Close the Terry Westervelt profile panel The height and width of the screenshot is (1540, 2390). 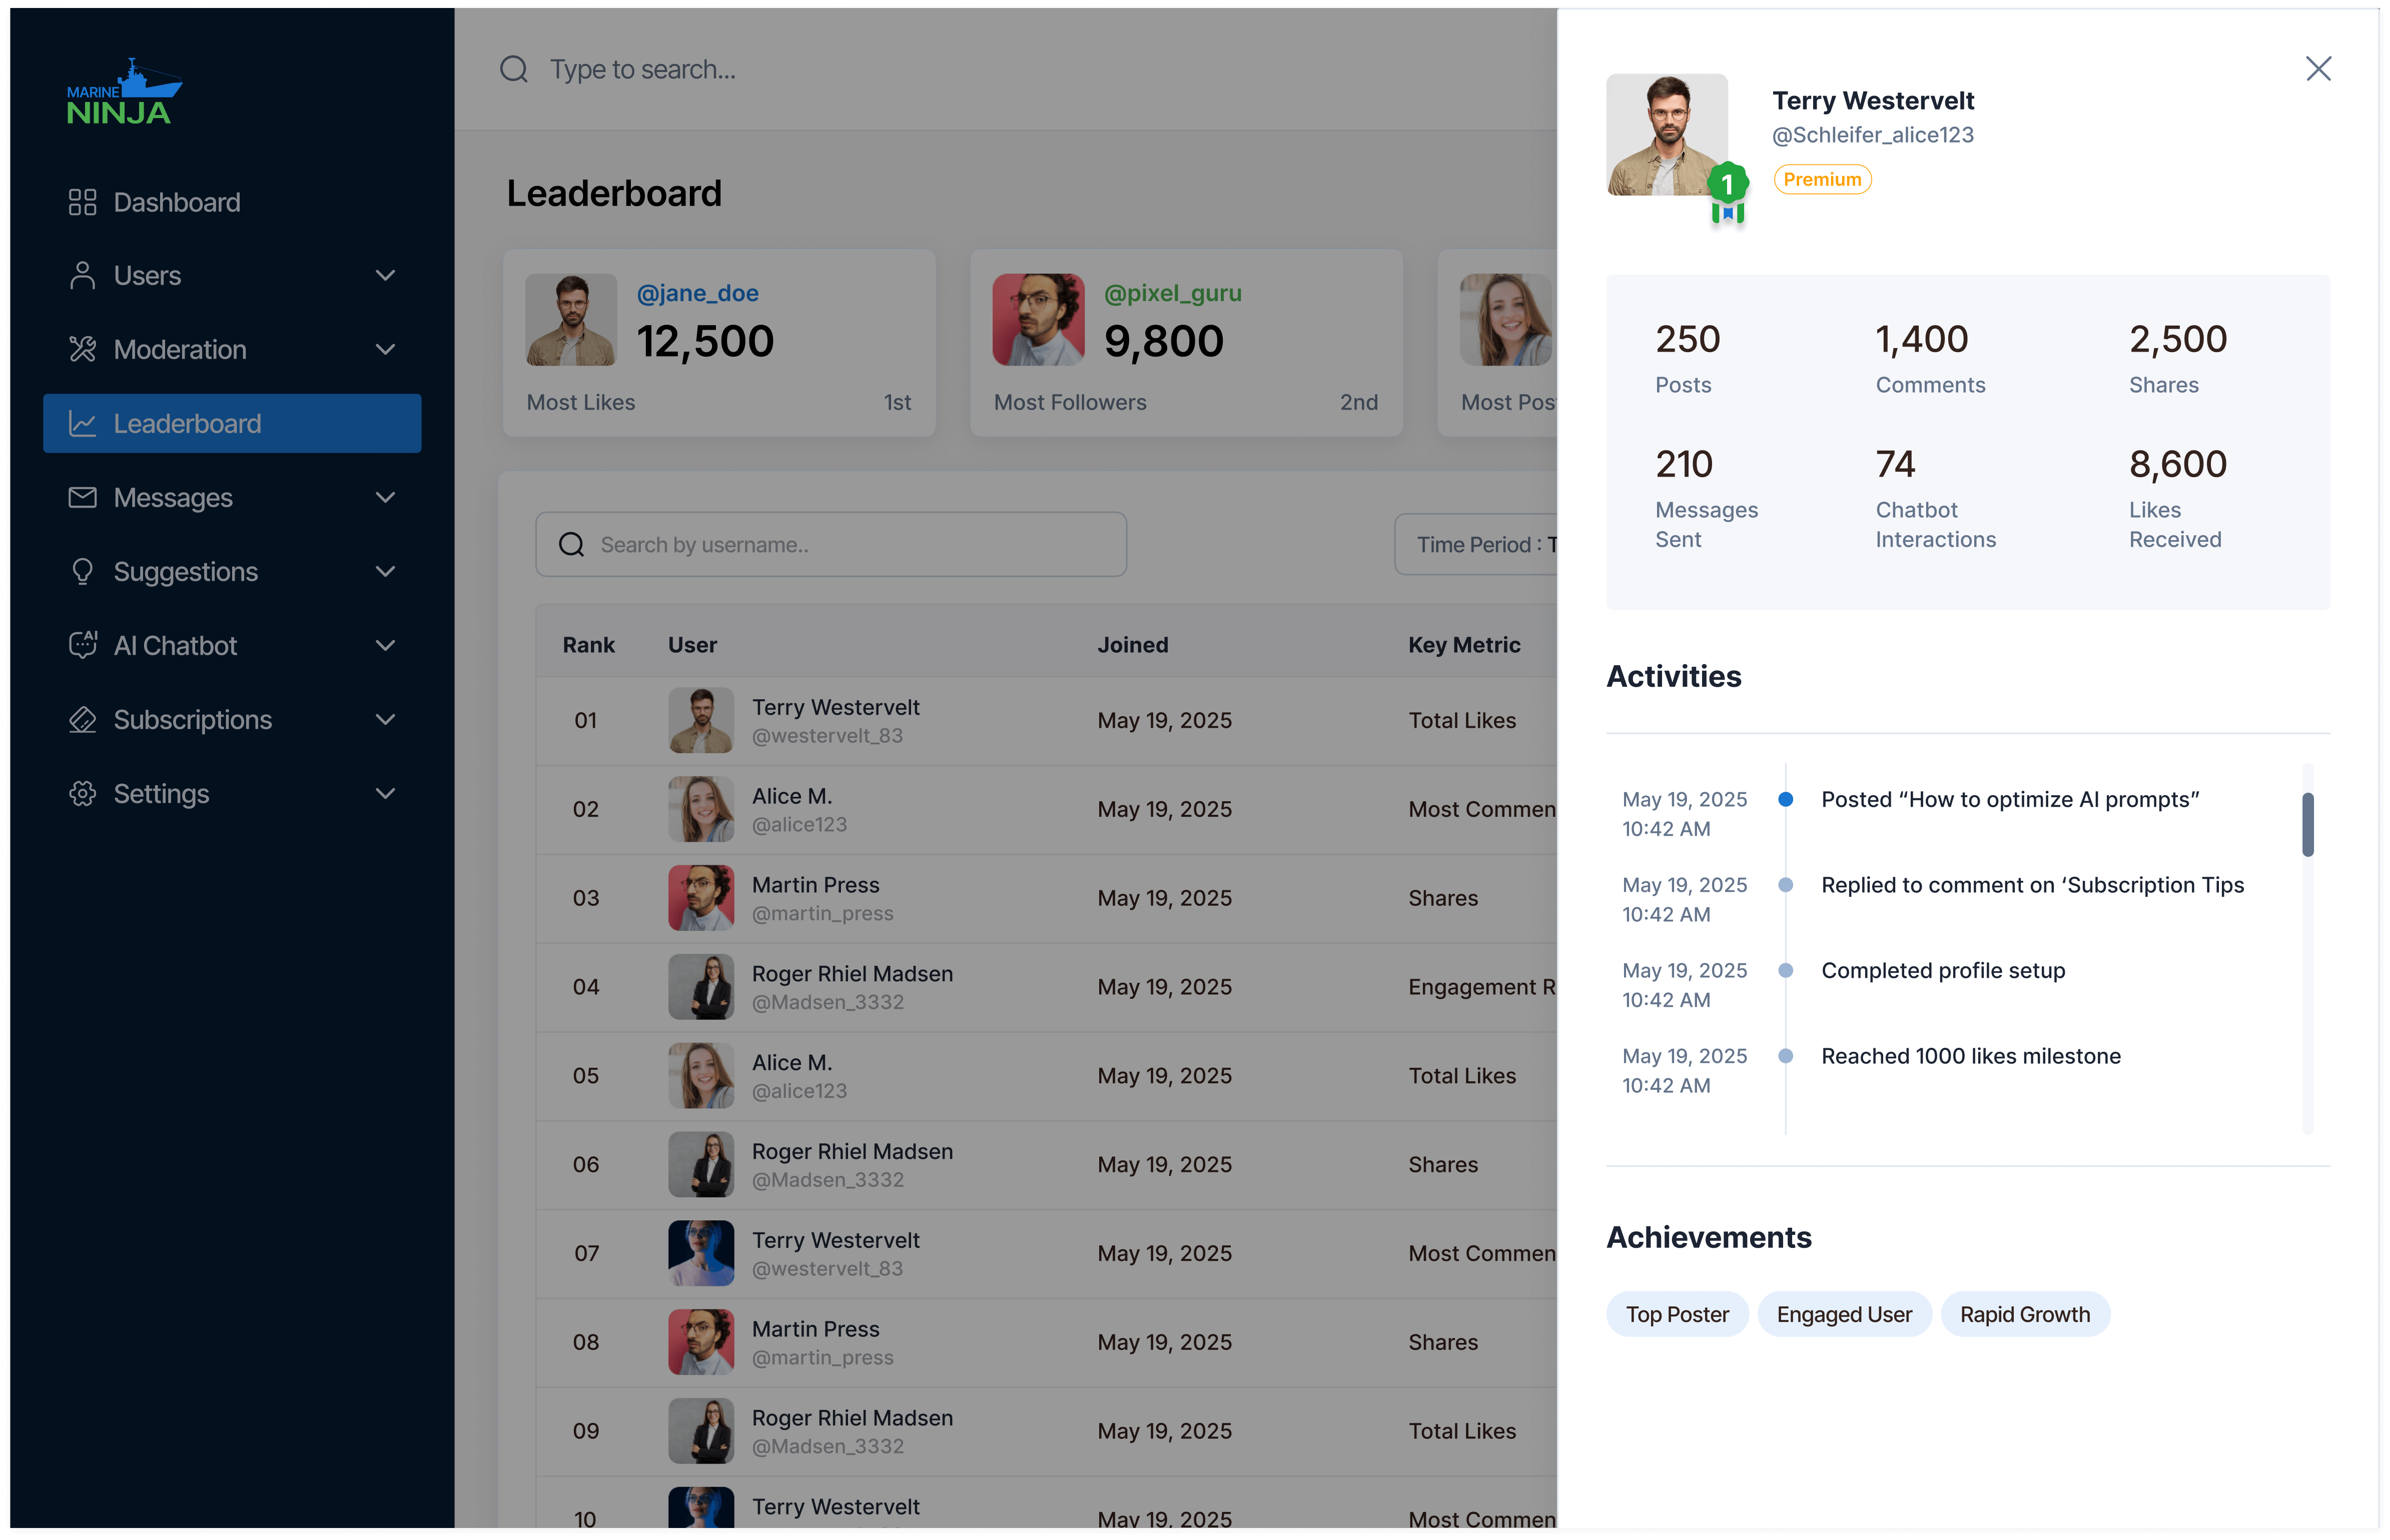click(x=2318, y=69)
